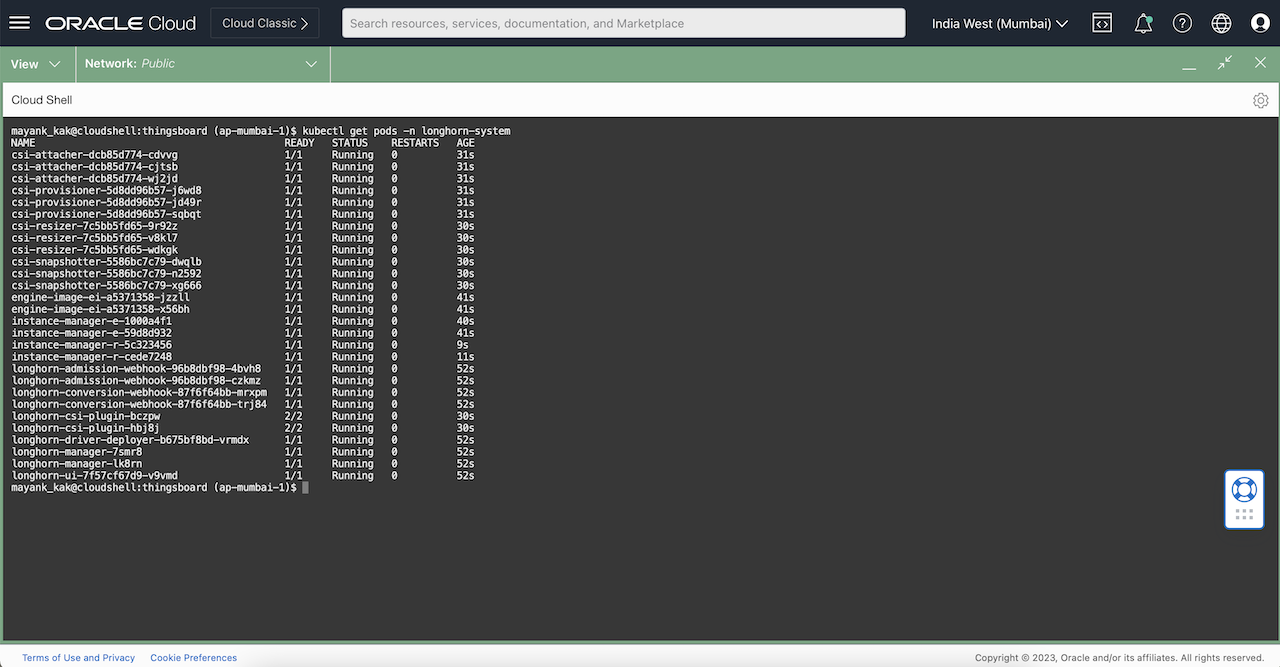Open the India West (Mumbai) region dropdown

pos(1000,23)
